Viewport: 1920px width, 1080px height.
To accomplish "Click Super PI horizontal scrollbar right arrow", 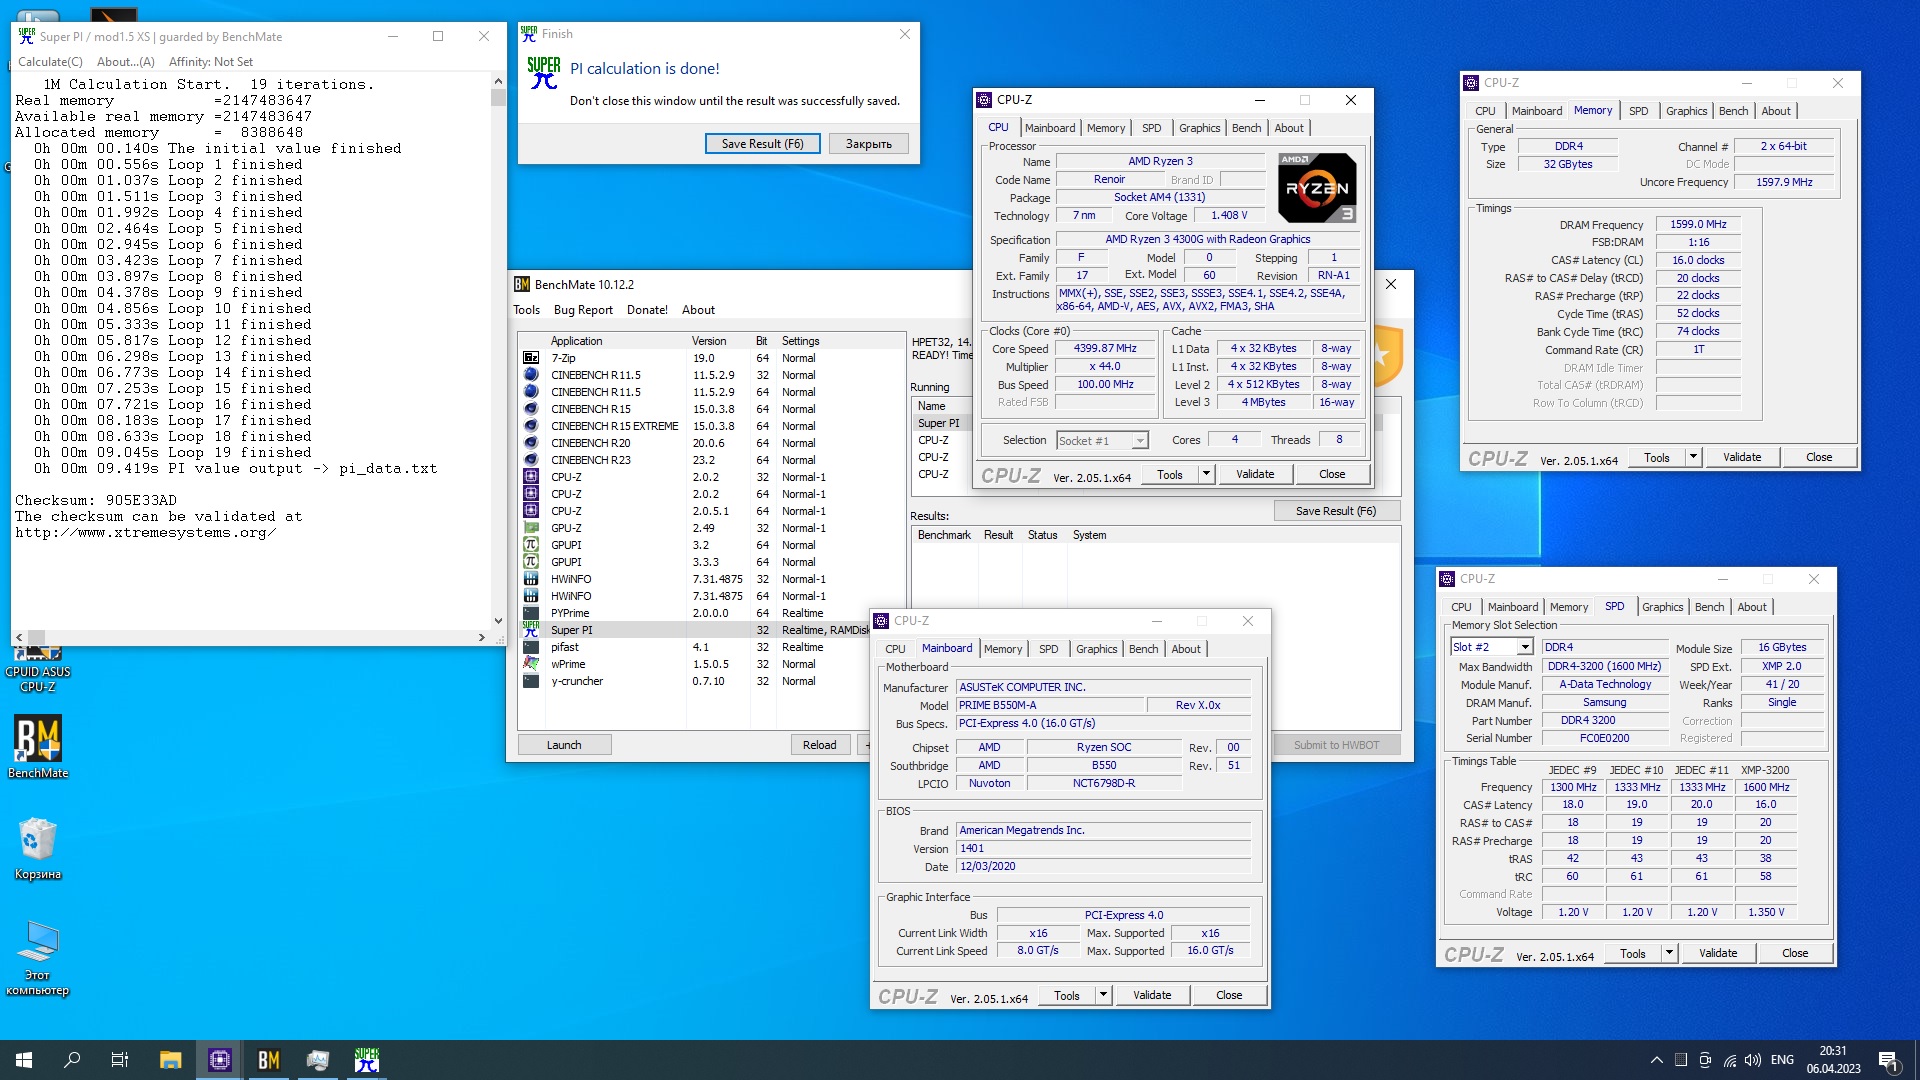I will [x=482, y=637].
